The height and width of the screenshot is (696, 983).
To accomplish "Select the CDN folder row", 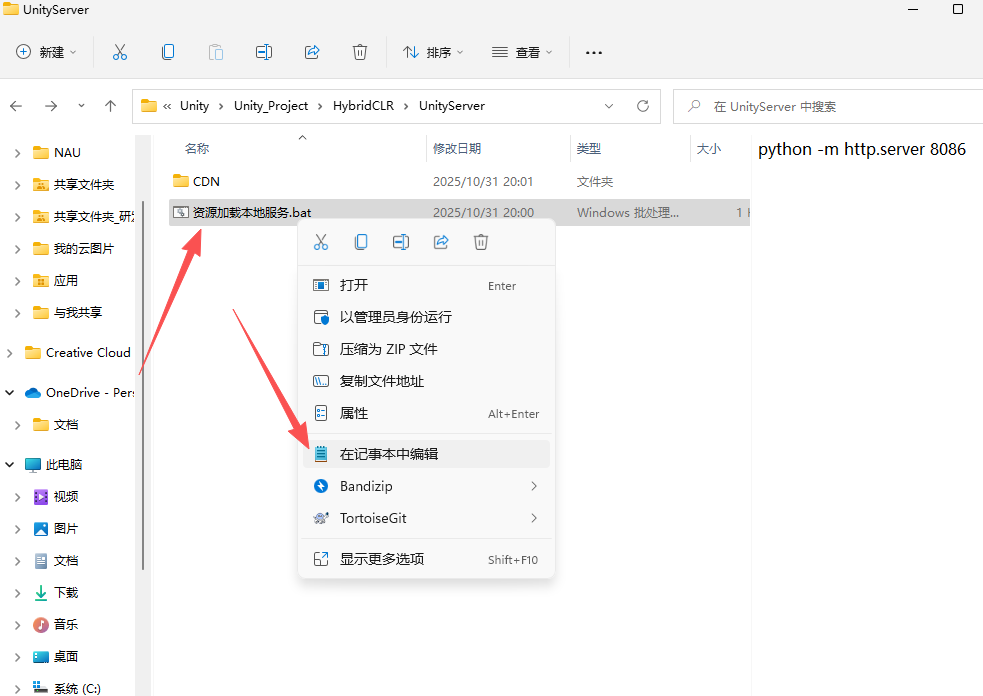I will pos(460,181).
